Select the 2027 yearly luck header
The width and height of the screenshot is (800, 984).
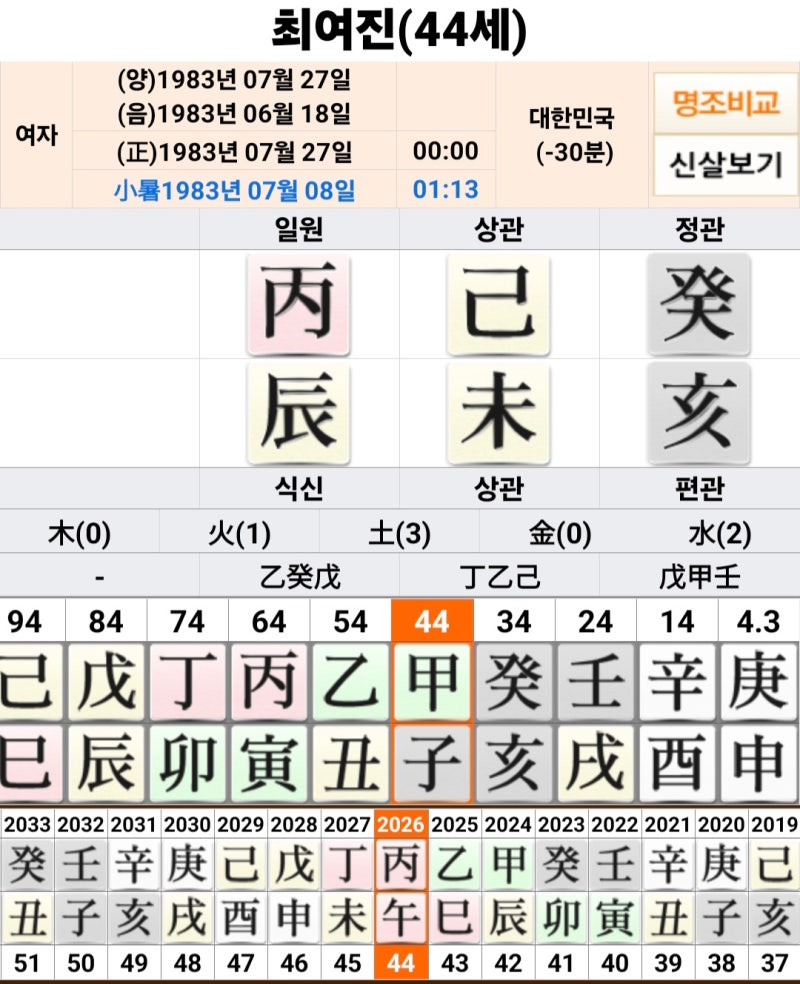coord(348,824)
